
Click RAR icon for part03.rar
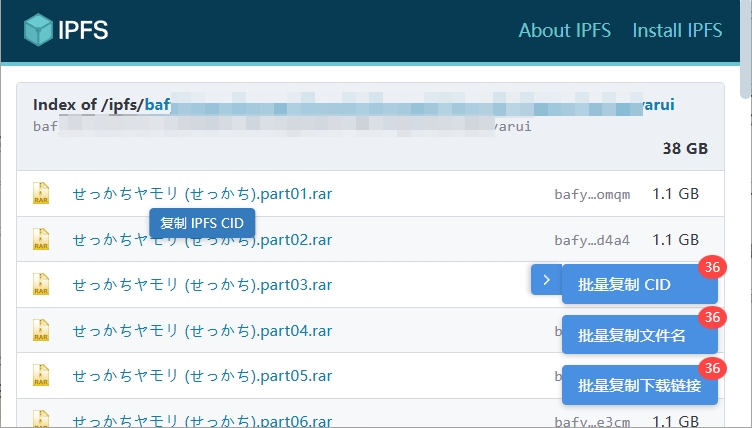coord(41,284)
